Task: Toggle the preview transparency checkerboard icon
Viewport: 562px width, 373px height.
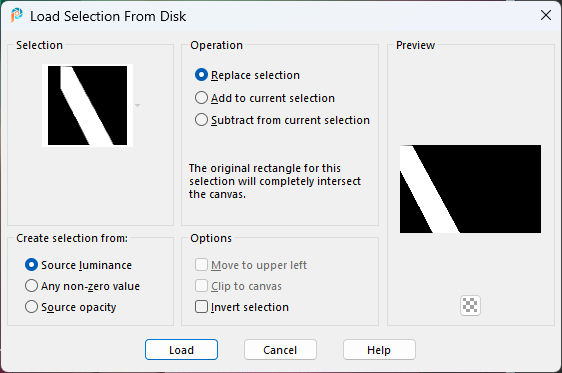Action: [x=470, y=306]
